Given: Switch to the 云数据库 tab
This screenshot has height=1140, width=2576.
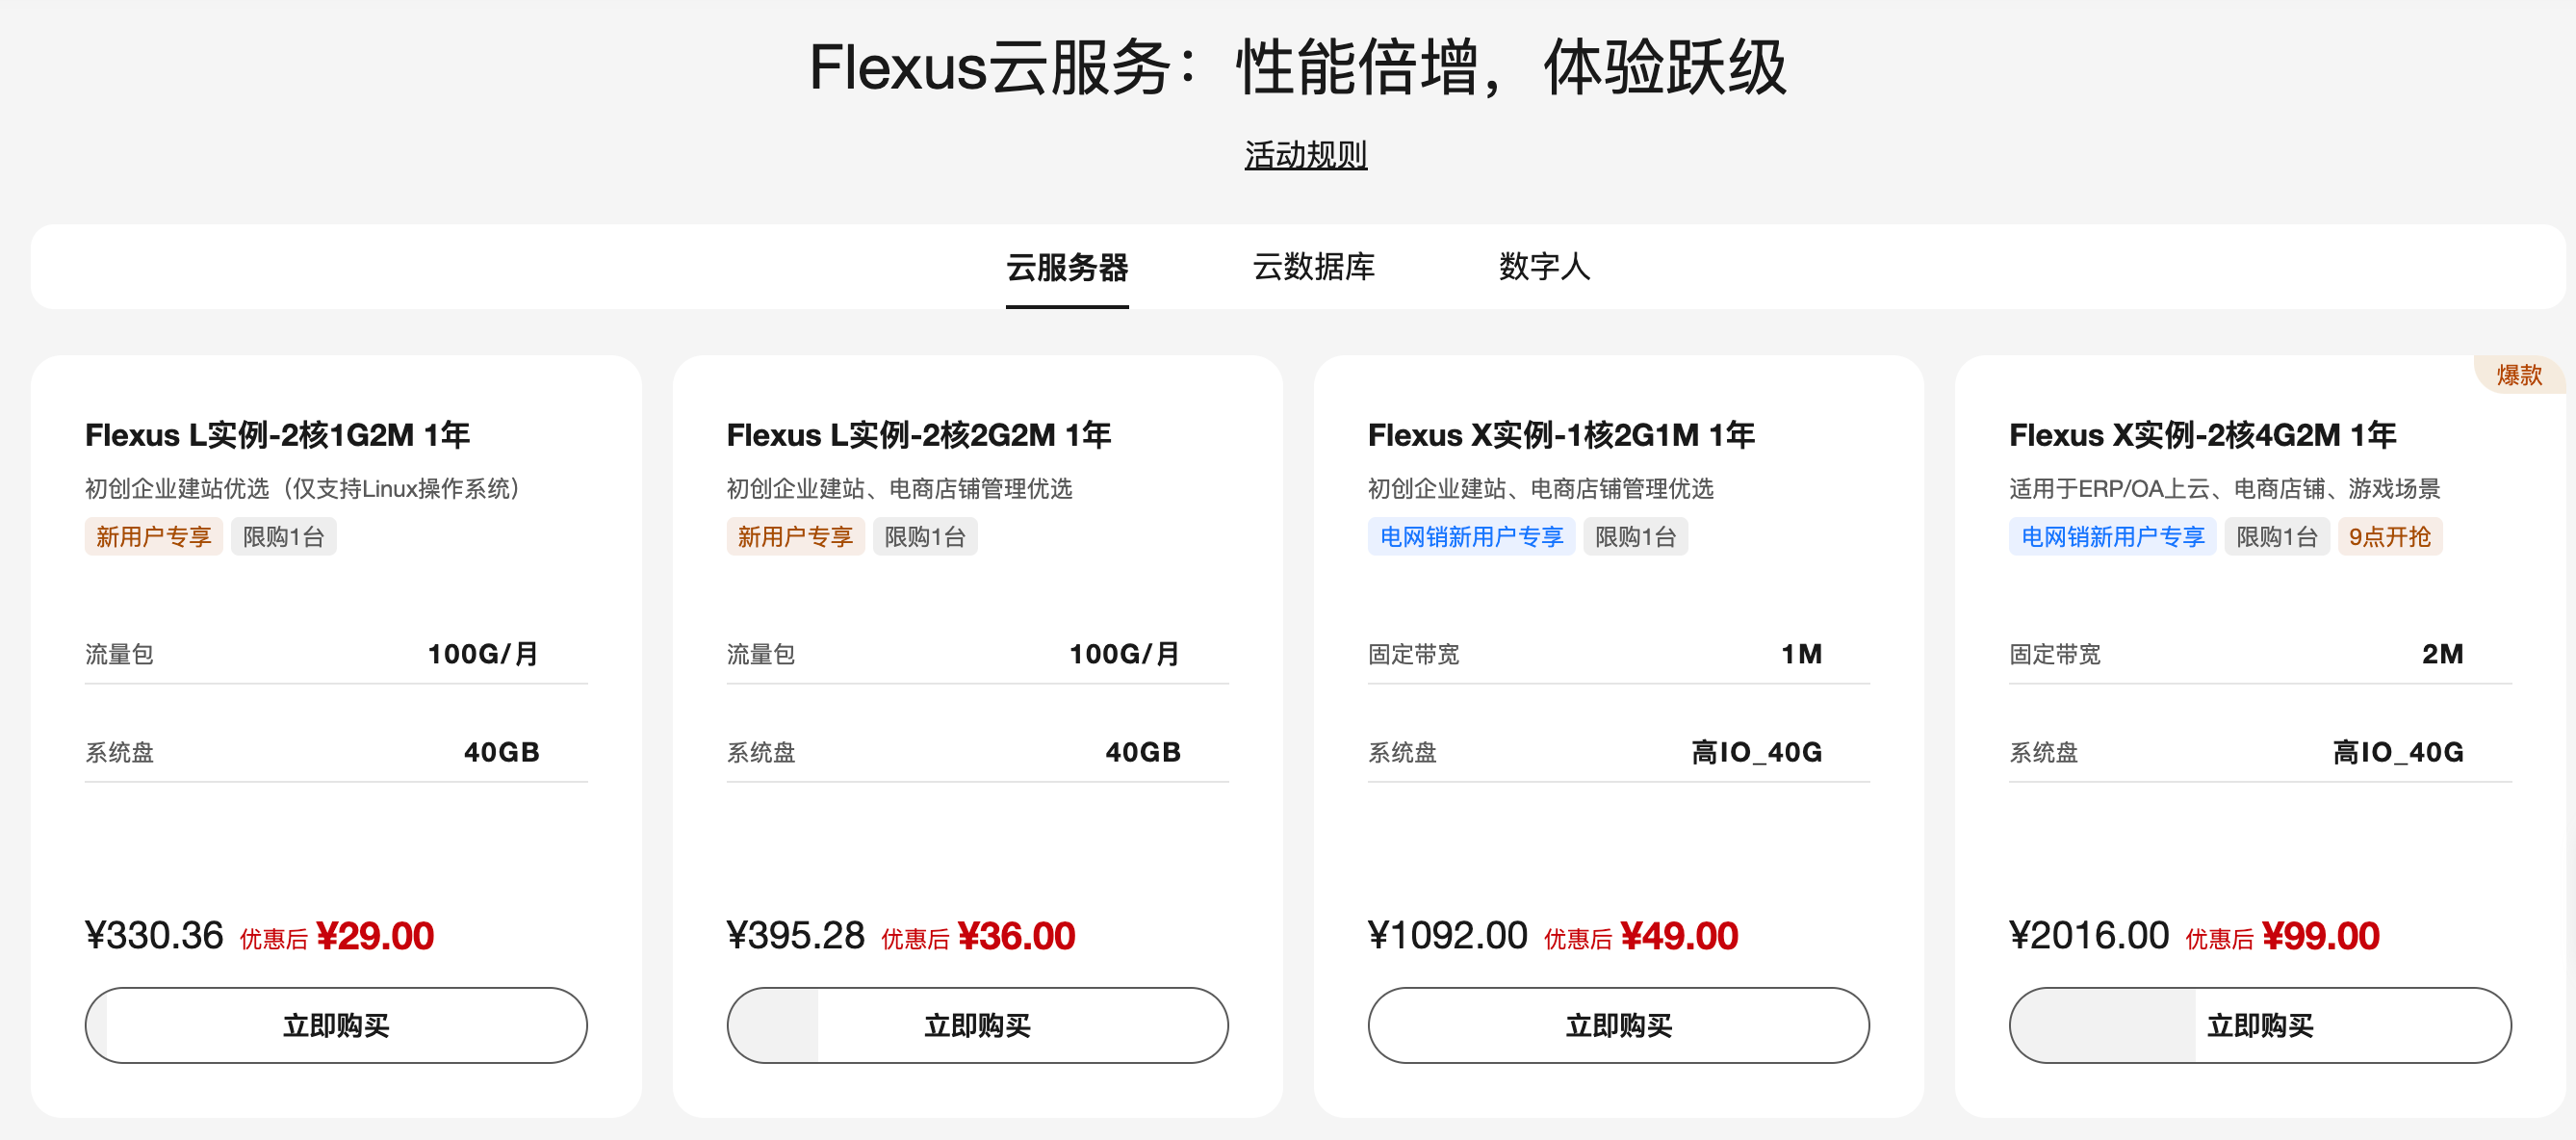Looking at the screenshot, I should coord(1313,267).
